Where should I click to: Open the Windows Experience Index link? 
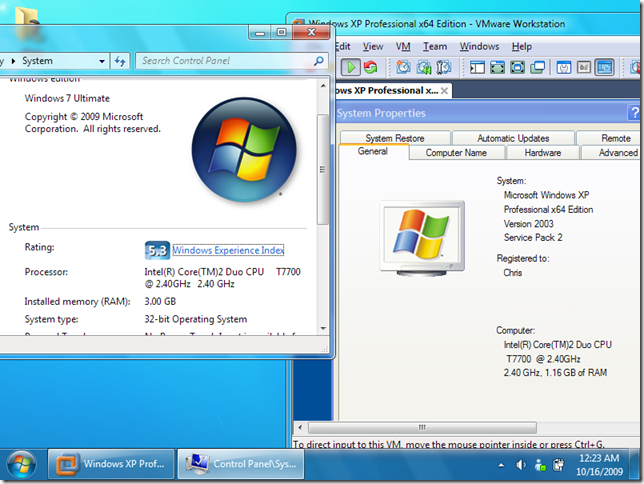click(x=228, y=250)
